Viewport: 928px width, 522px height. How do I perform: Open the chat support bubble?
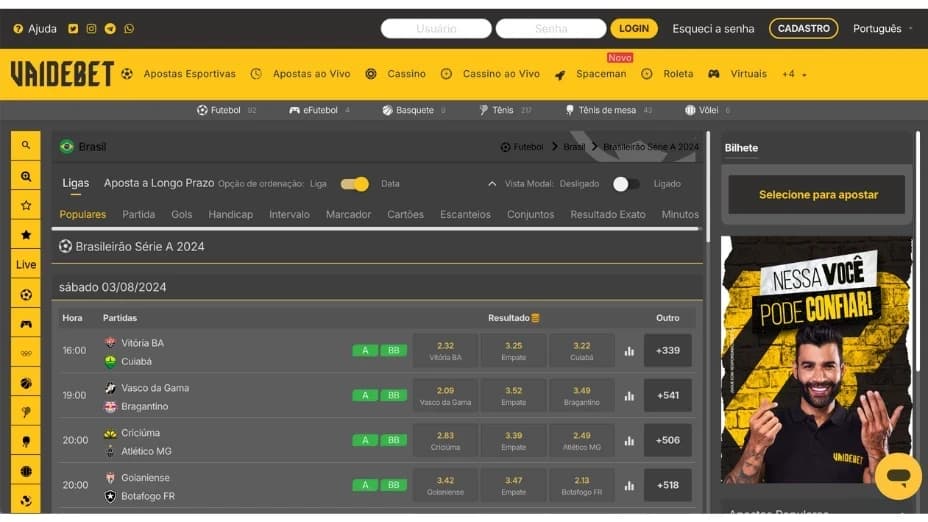[898, 476]
